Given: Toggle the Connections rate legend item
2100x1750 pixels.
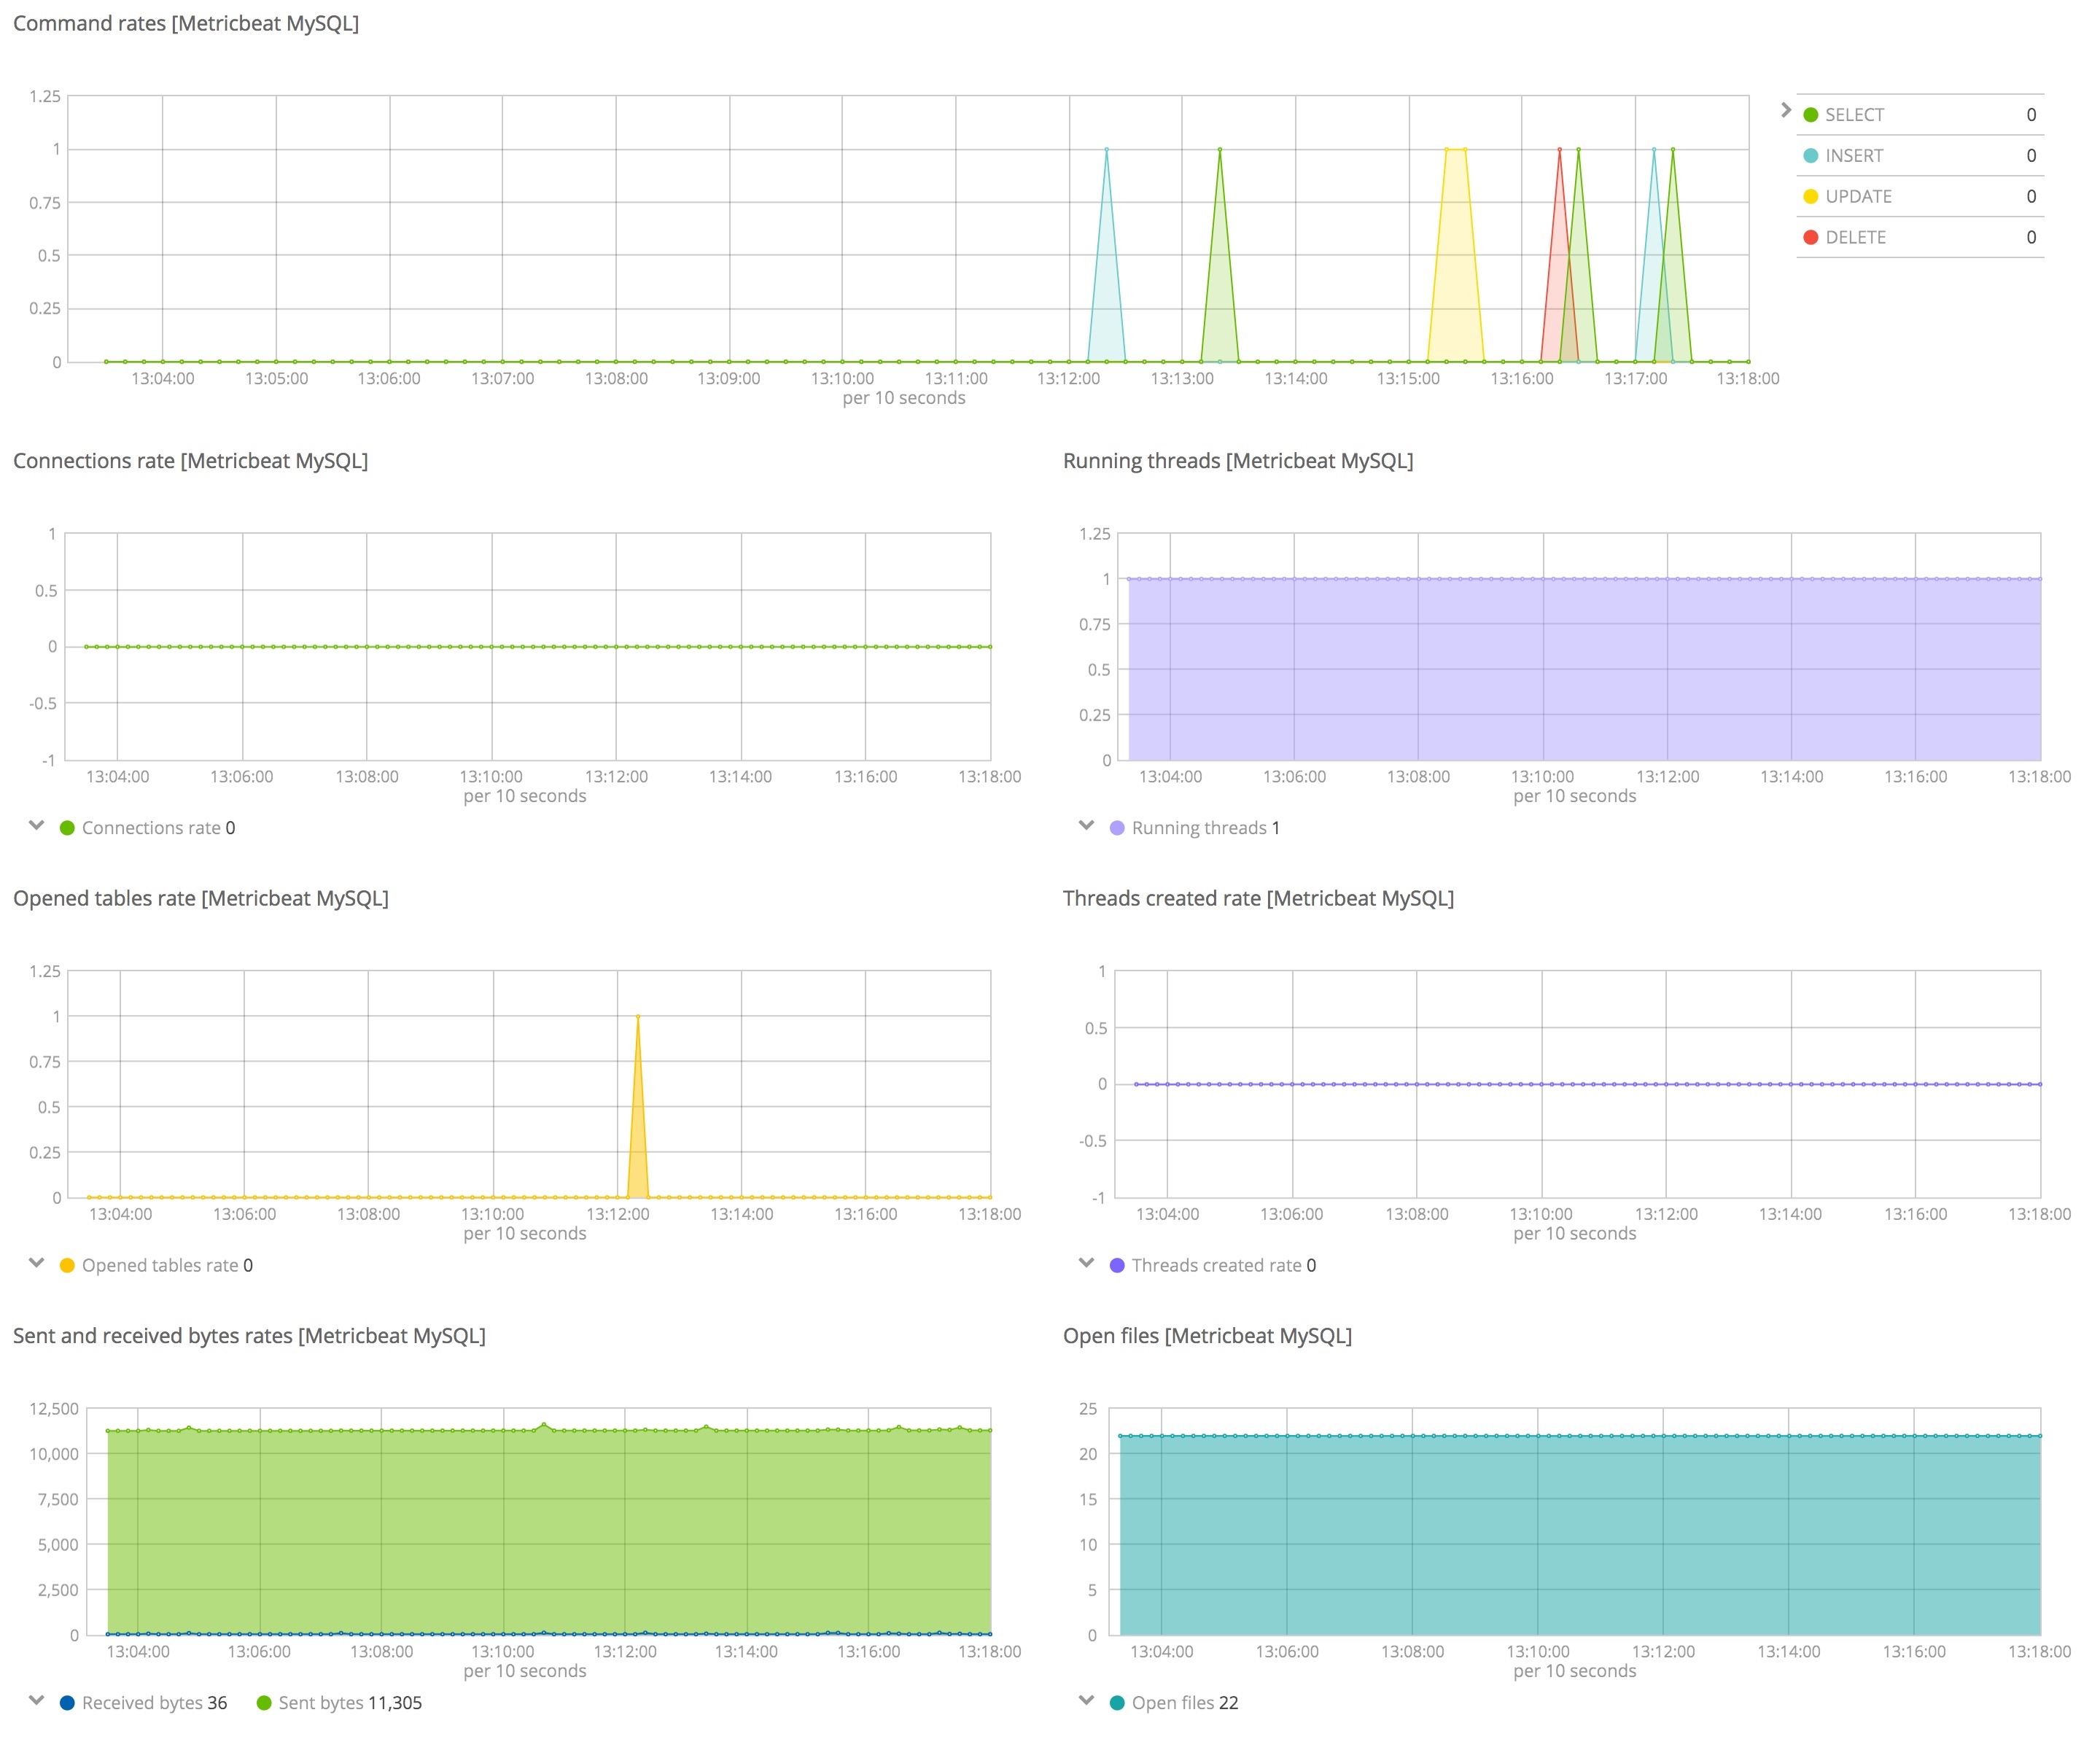Looking at the screenshot, I should click(x=148, y=828).
